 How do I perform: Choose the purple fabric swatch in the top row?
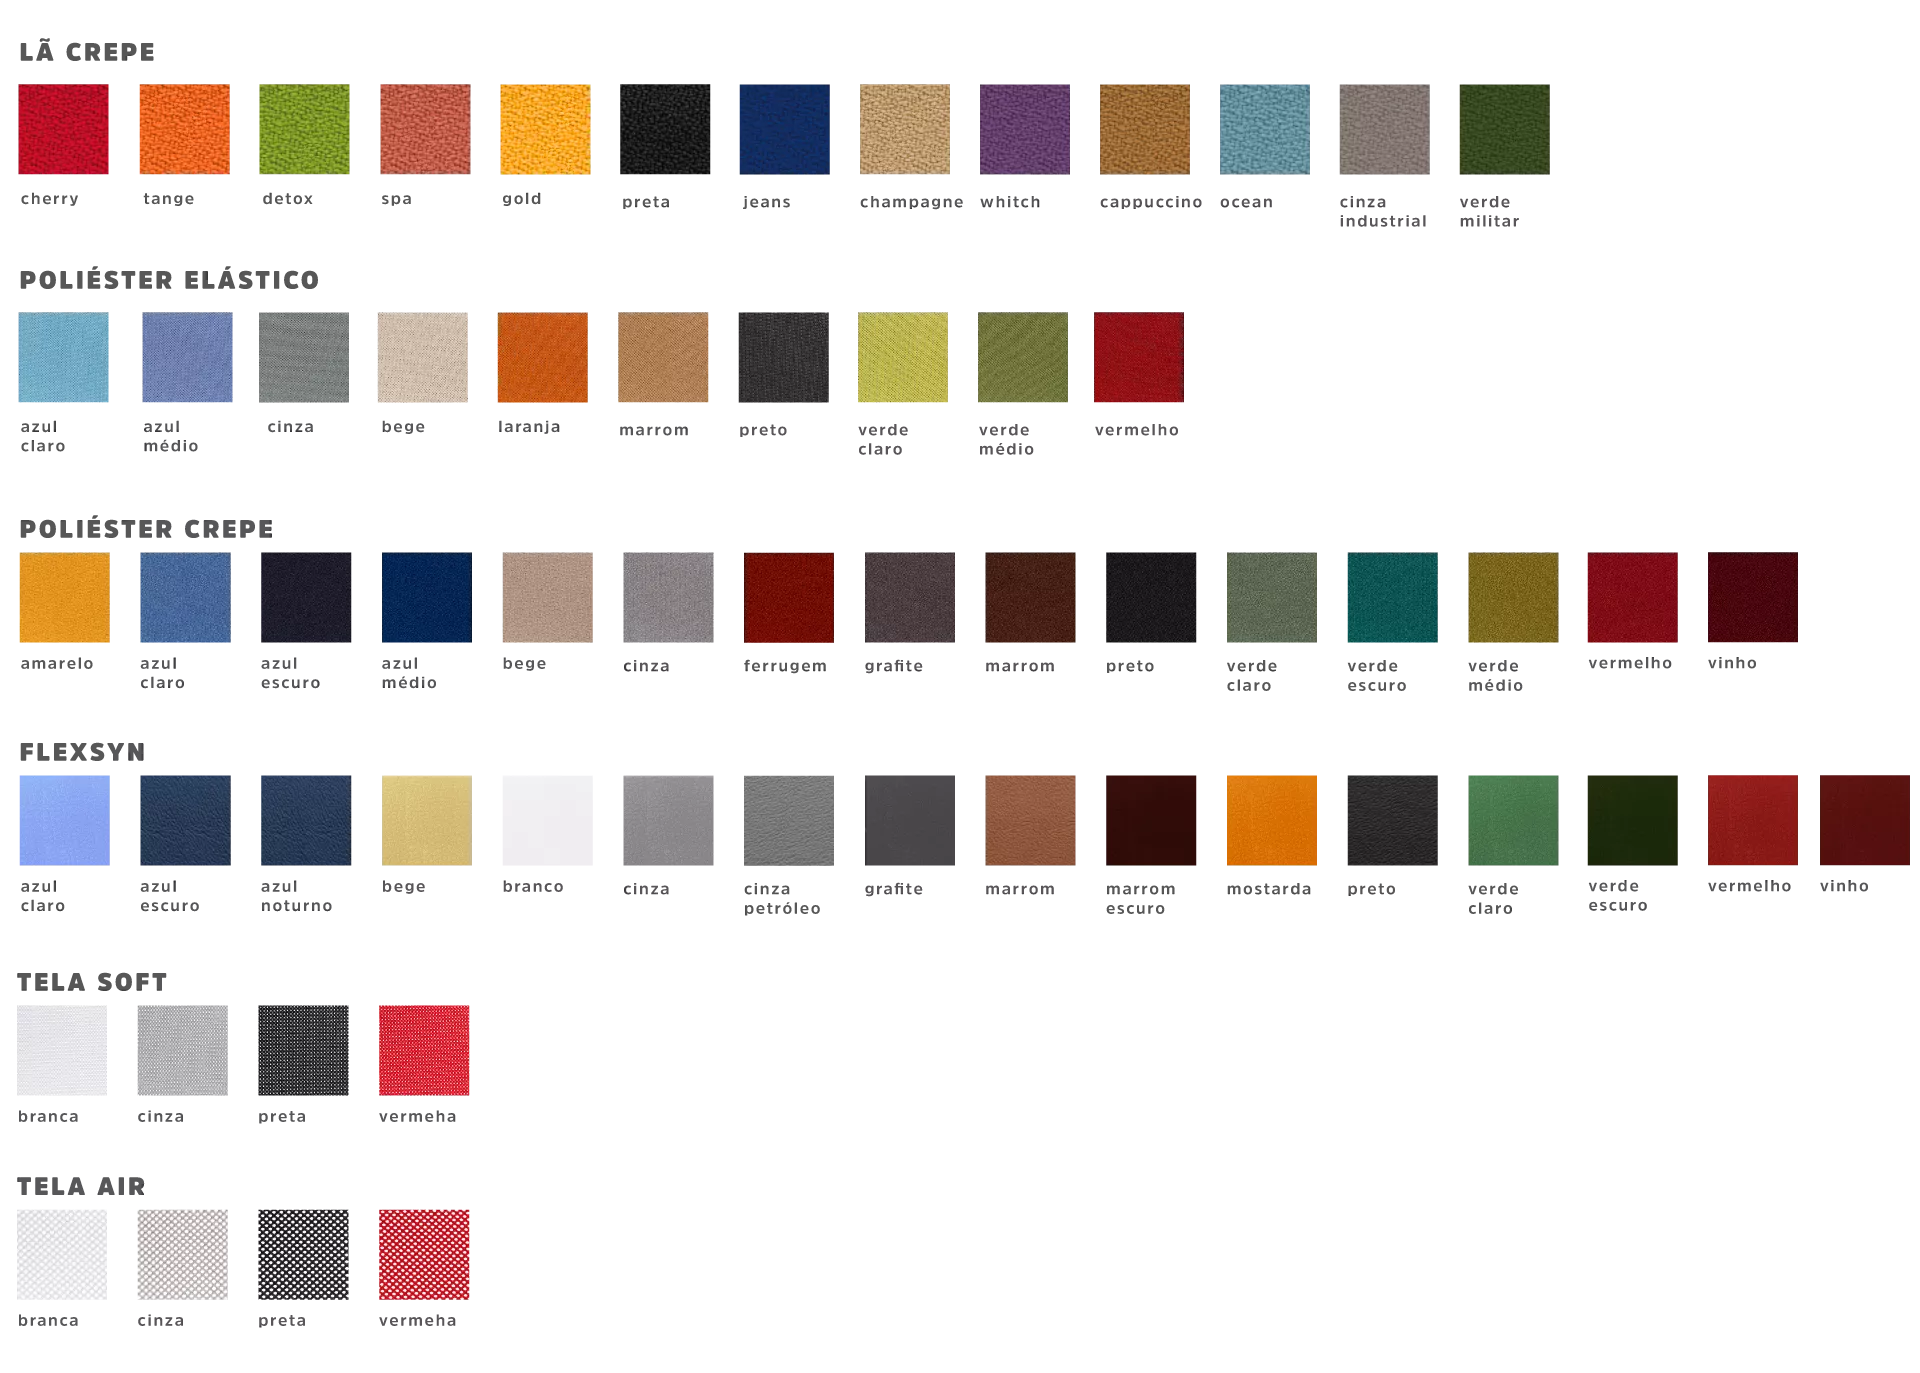[1023, 128]
